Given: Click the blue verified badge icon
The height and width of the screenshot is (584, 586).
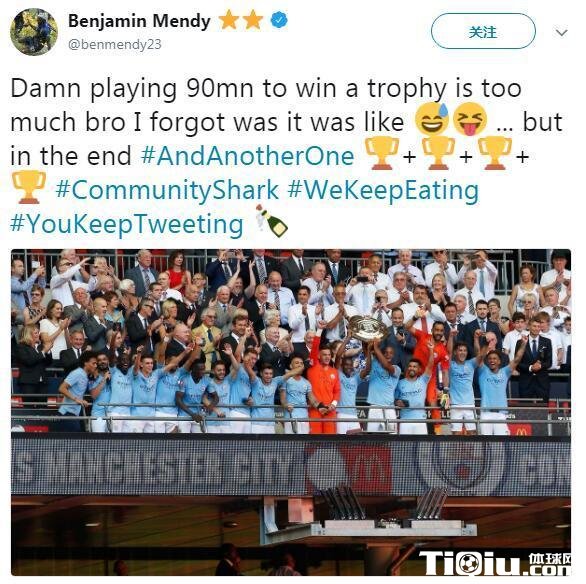Looking at the screenshot, I should (x=279, y=20).
